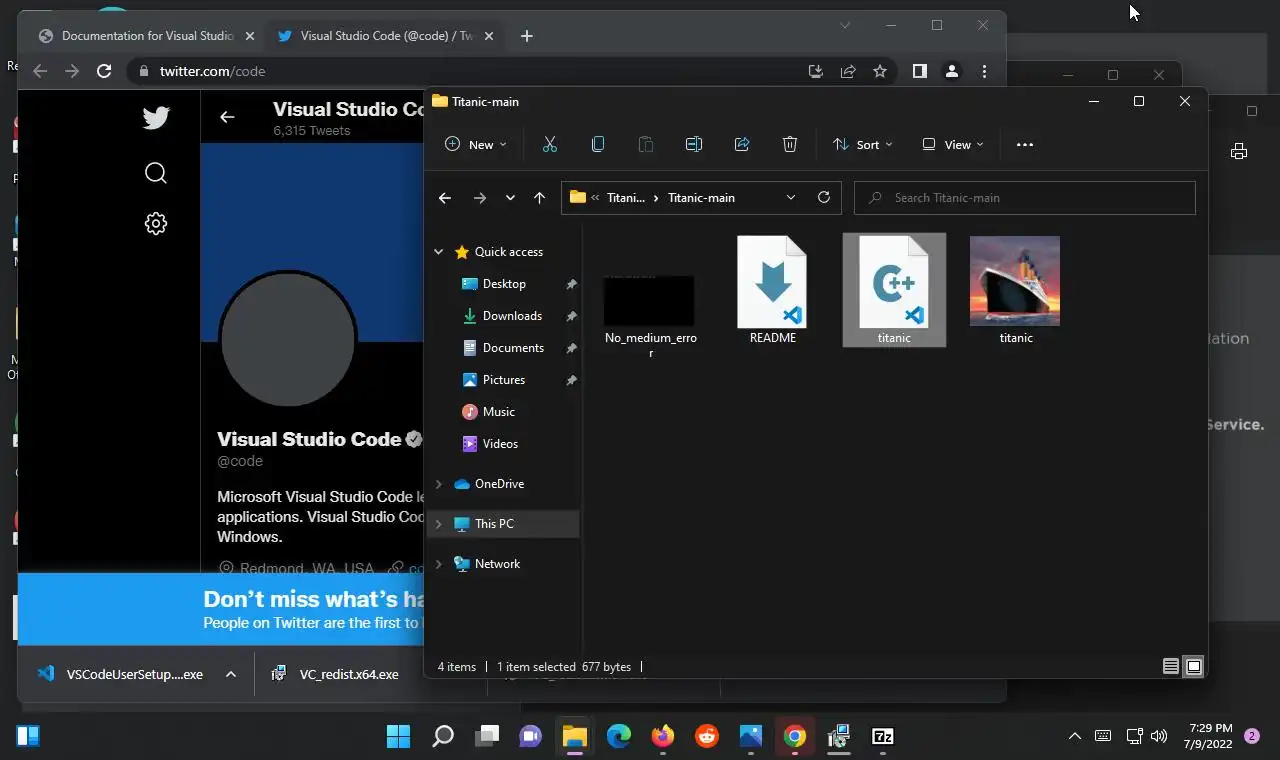Expand the This PC tree node

point(438,524)
